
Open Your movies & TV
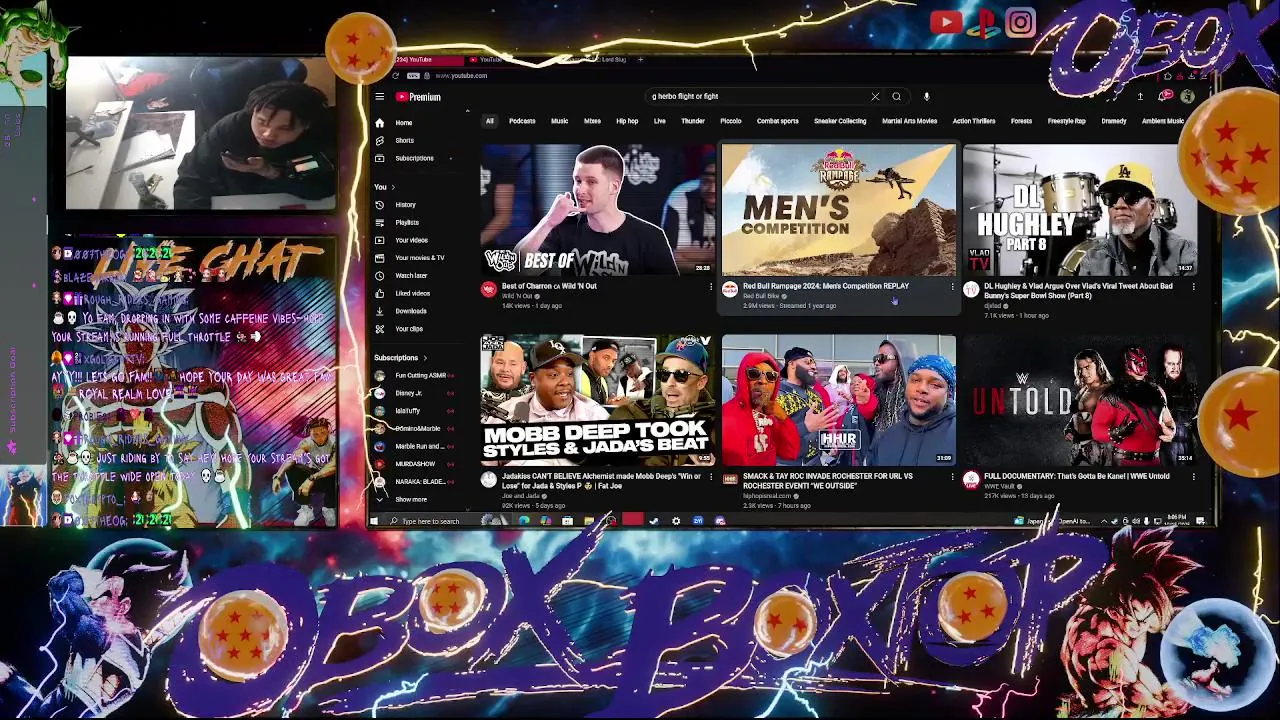pos(419,257)
